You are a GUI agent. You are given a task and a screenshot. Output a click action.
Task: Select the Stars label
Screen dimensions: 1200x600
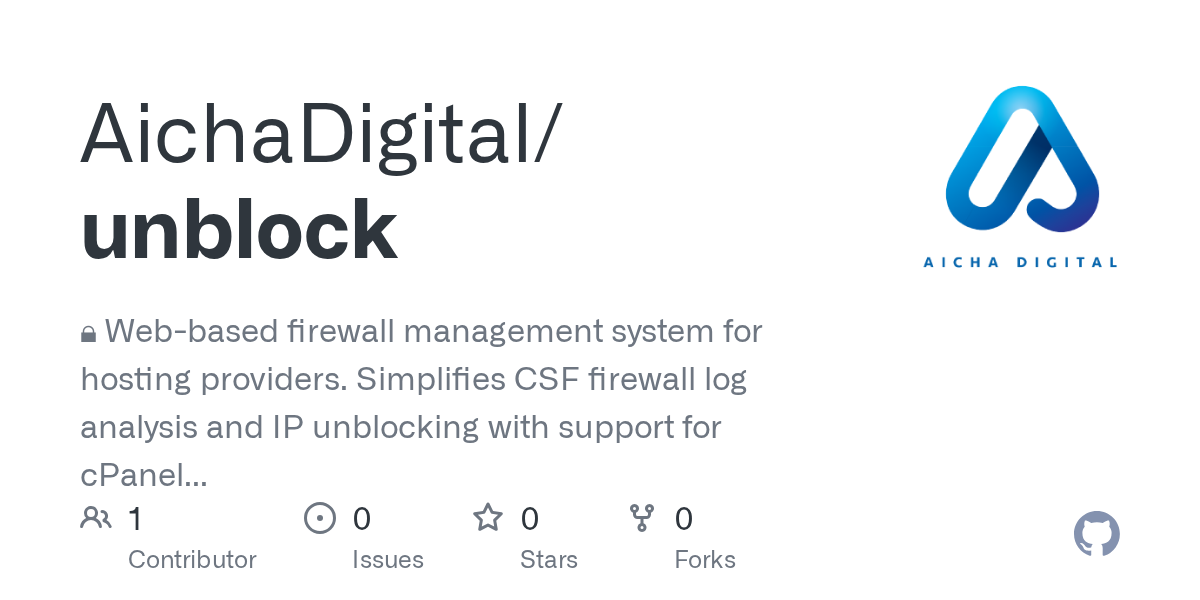pyautogui.click(x=549, y=559)
